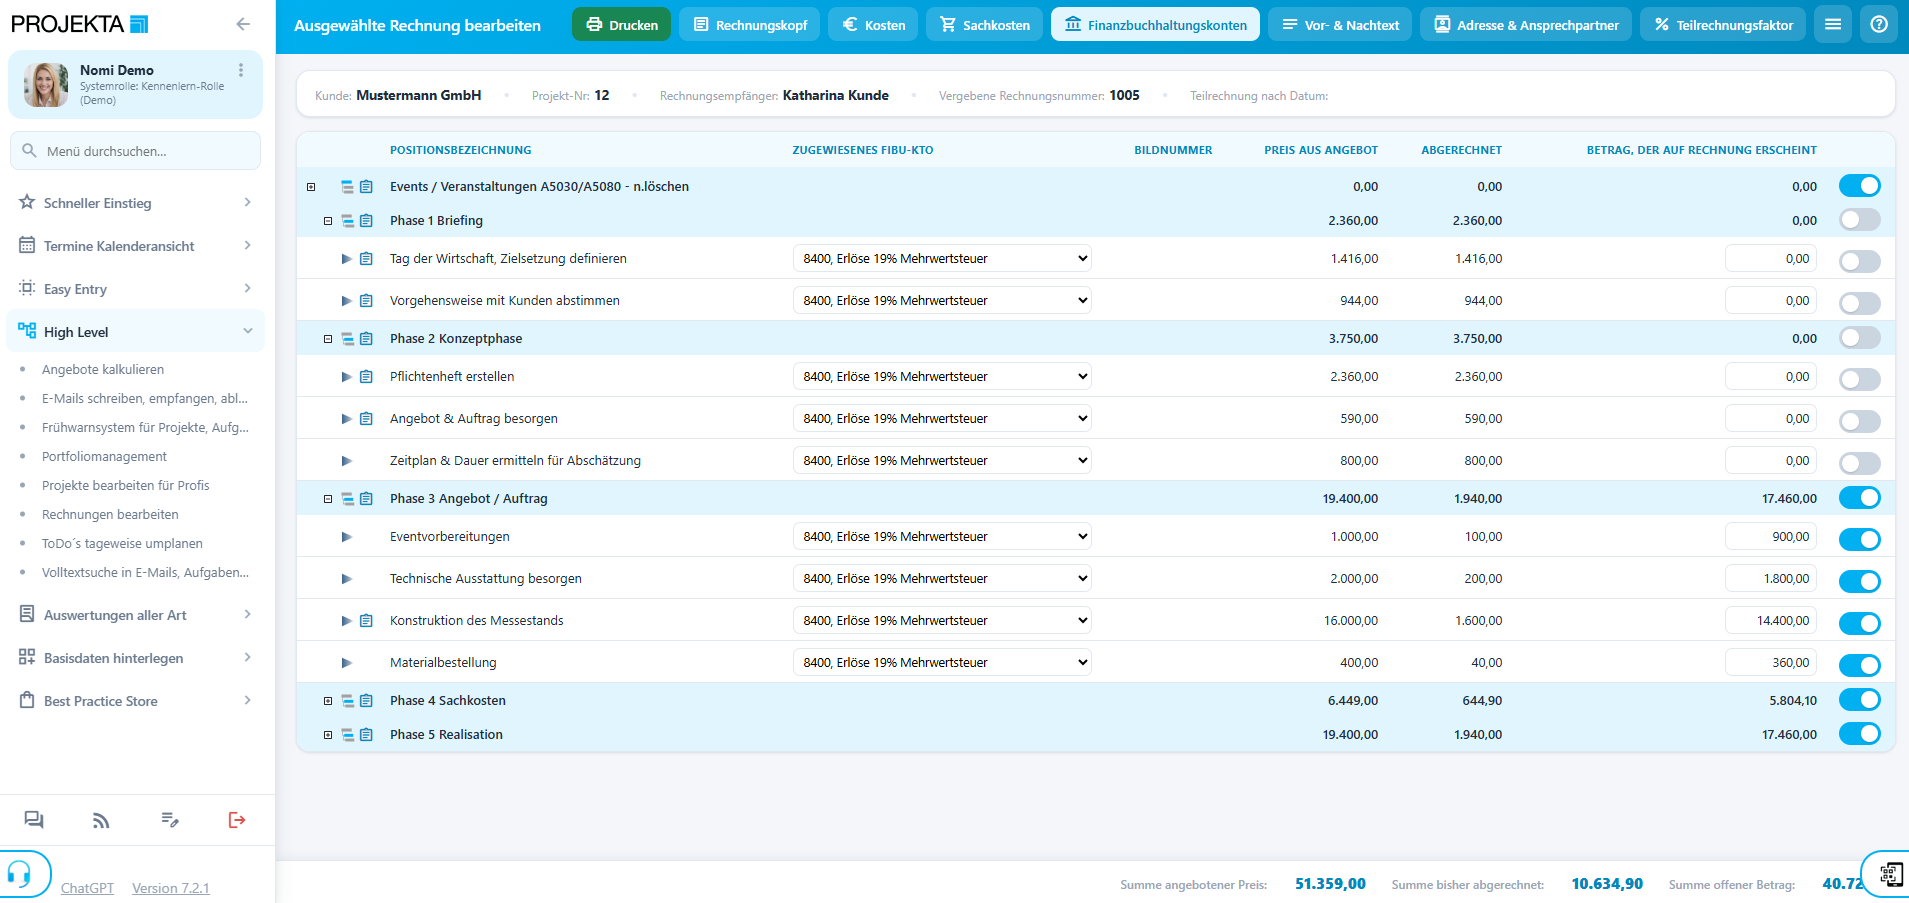
Task: Open Rechnungen bearbeiten in the sidebar
Action: point(110,514)
